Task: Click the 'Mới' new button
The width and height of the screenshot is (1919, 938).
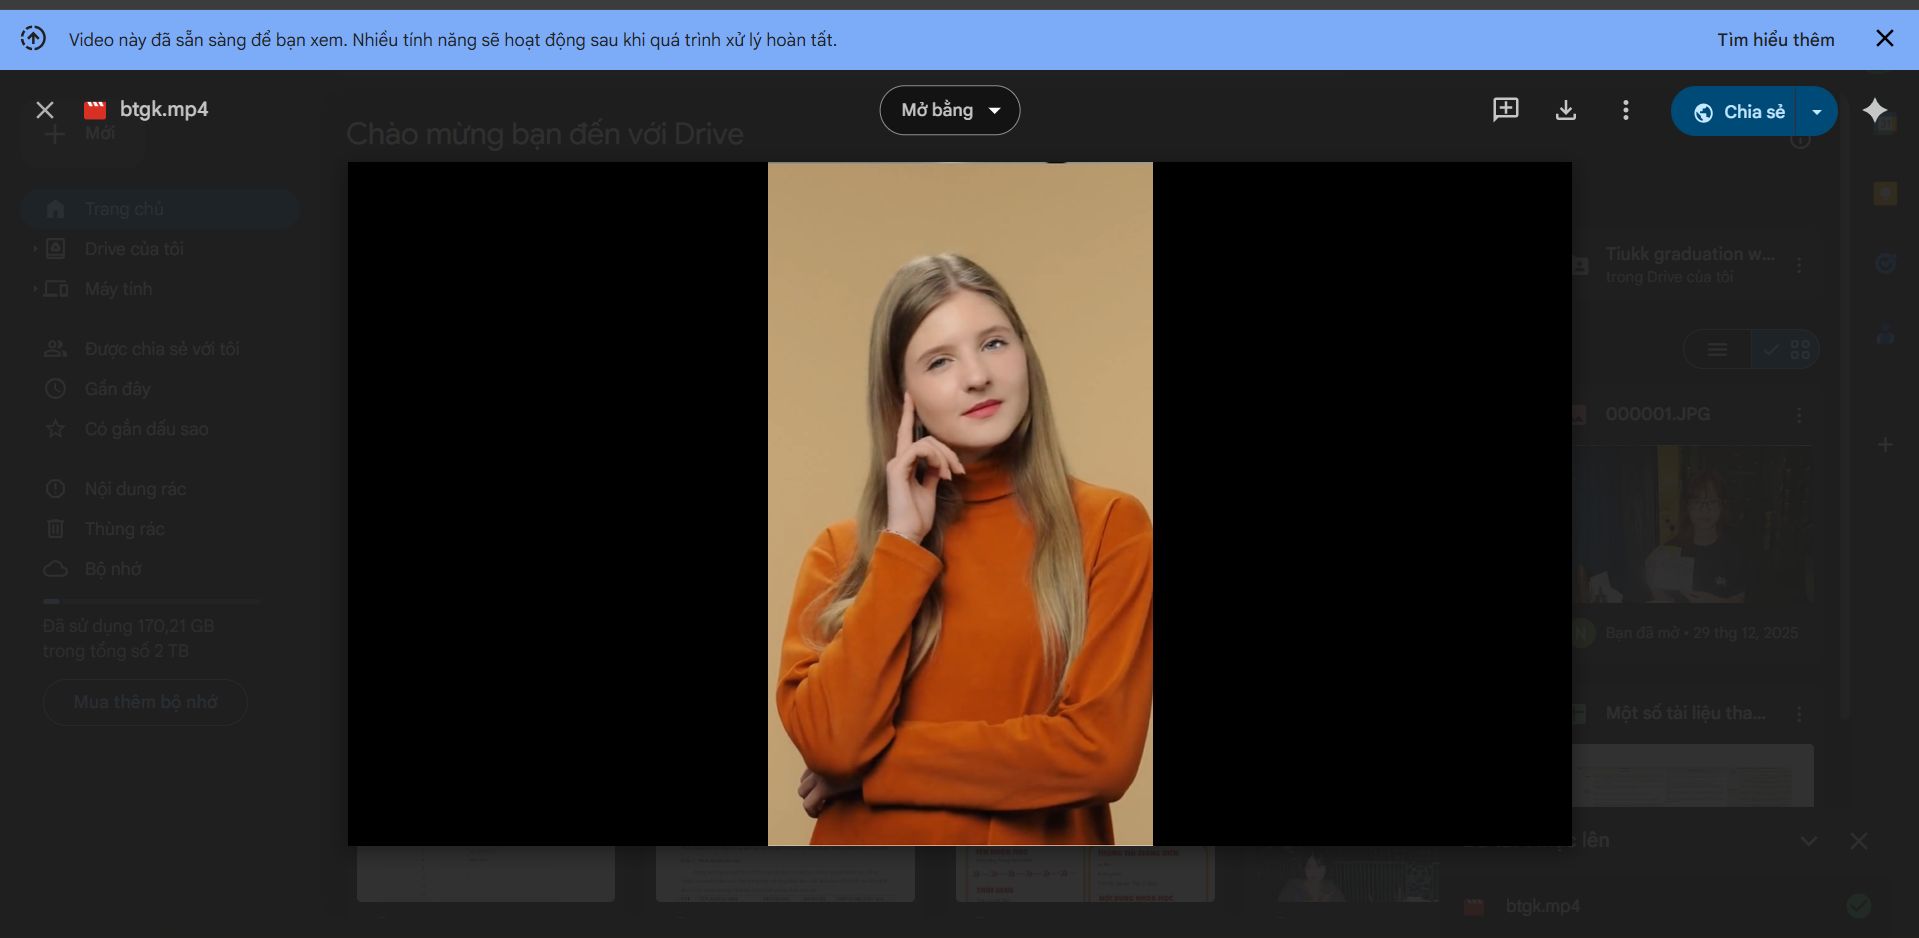Action: pos(83,133)
